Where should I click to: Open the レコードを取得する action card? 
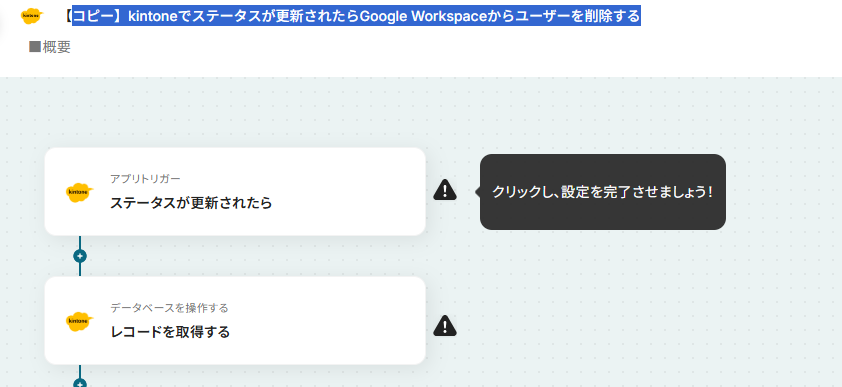point(235,320)
